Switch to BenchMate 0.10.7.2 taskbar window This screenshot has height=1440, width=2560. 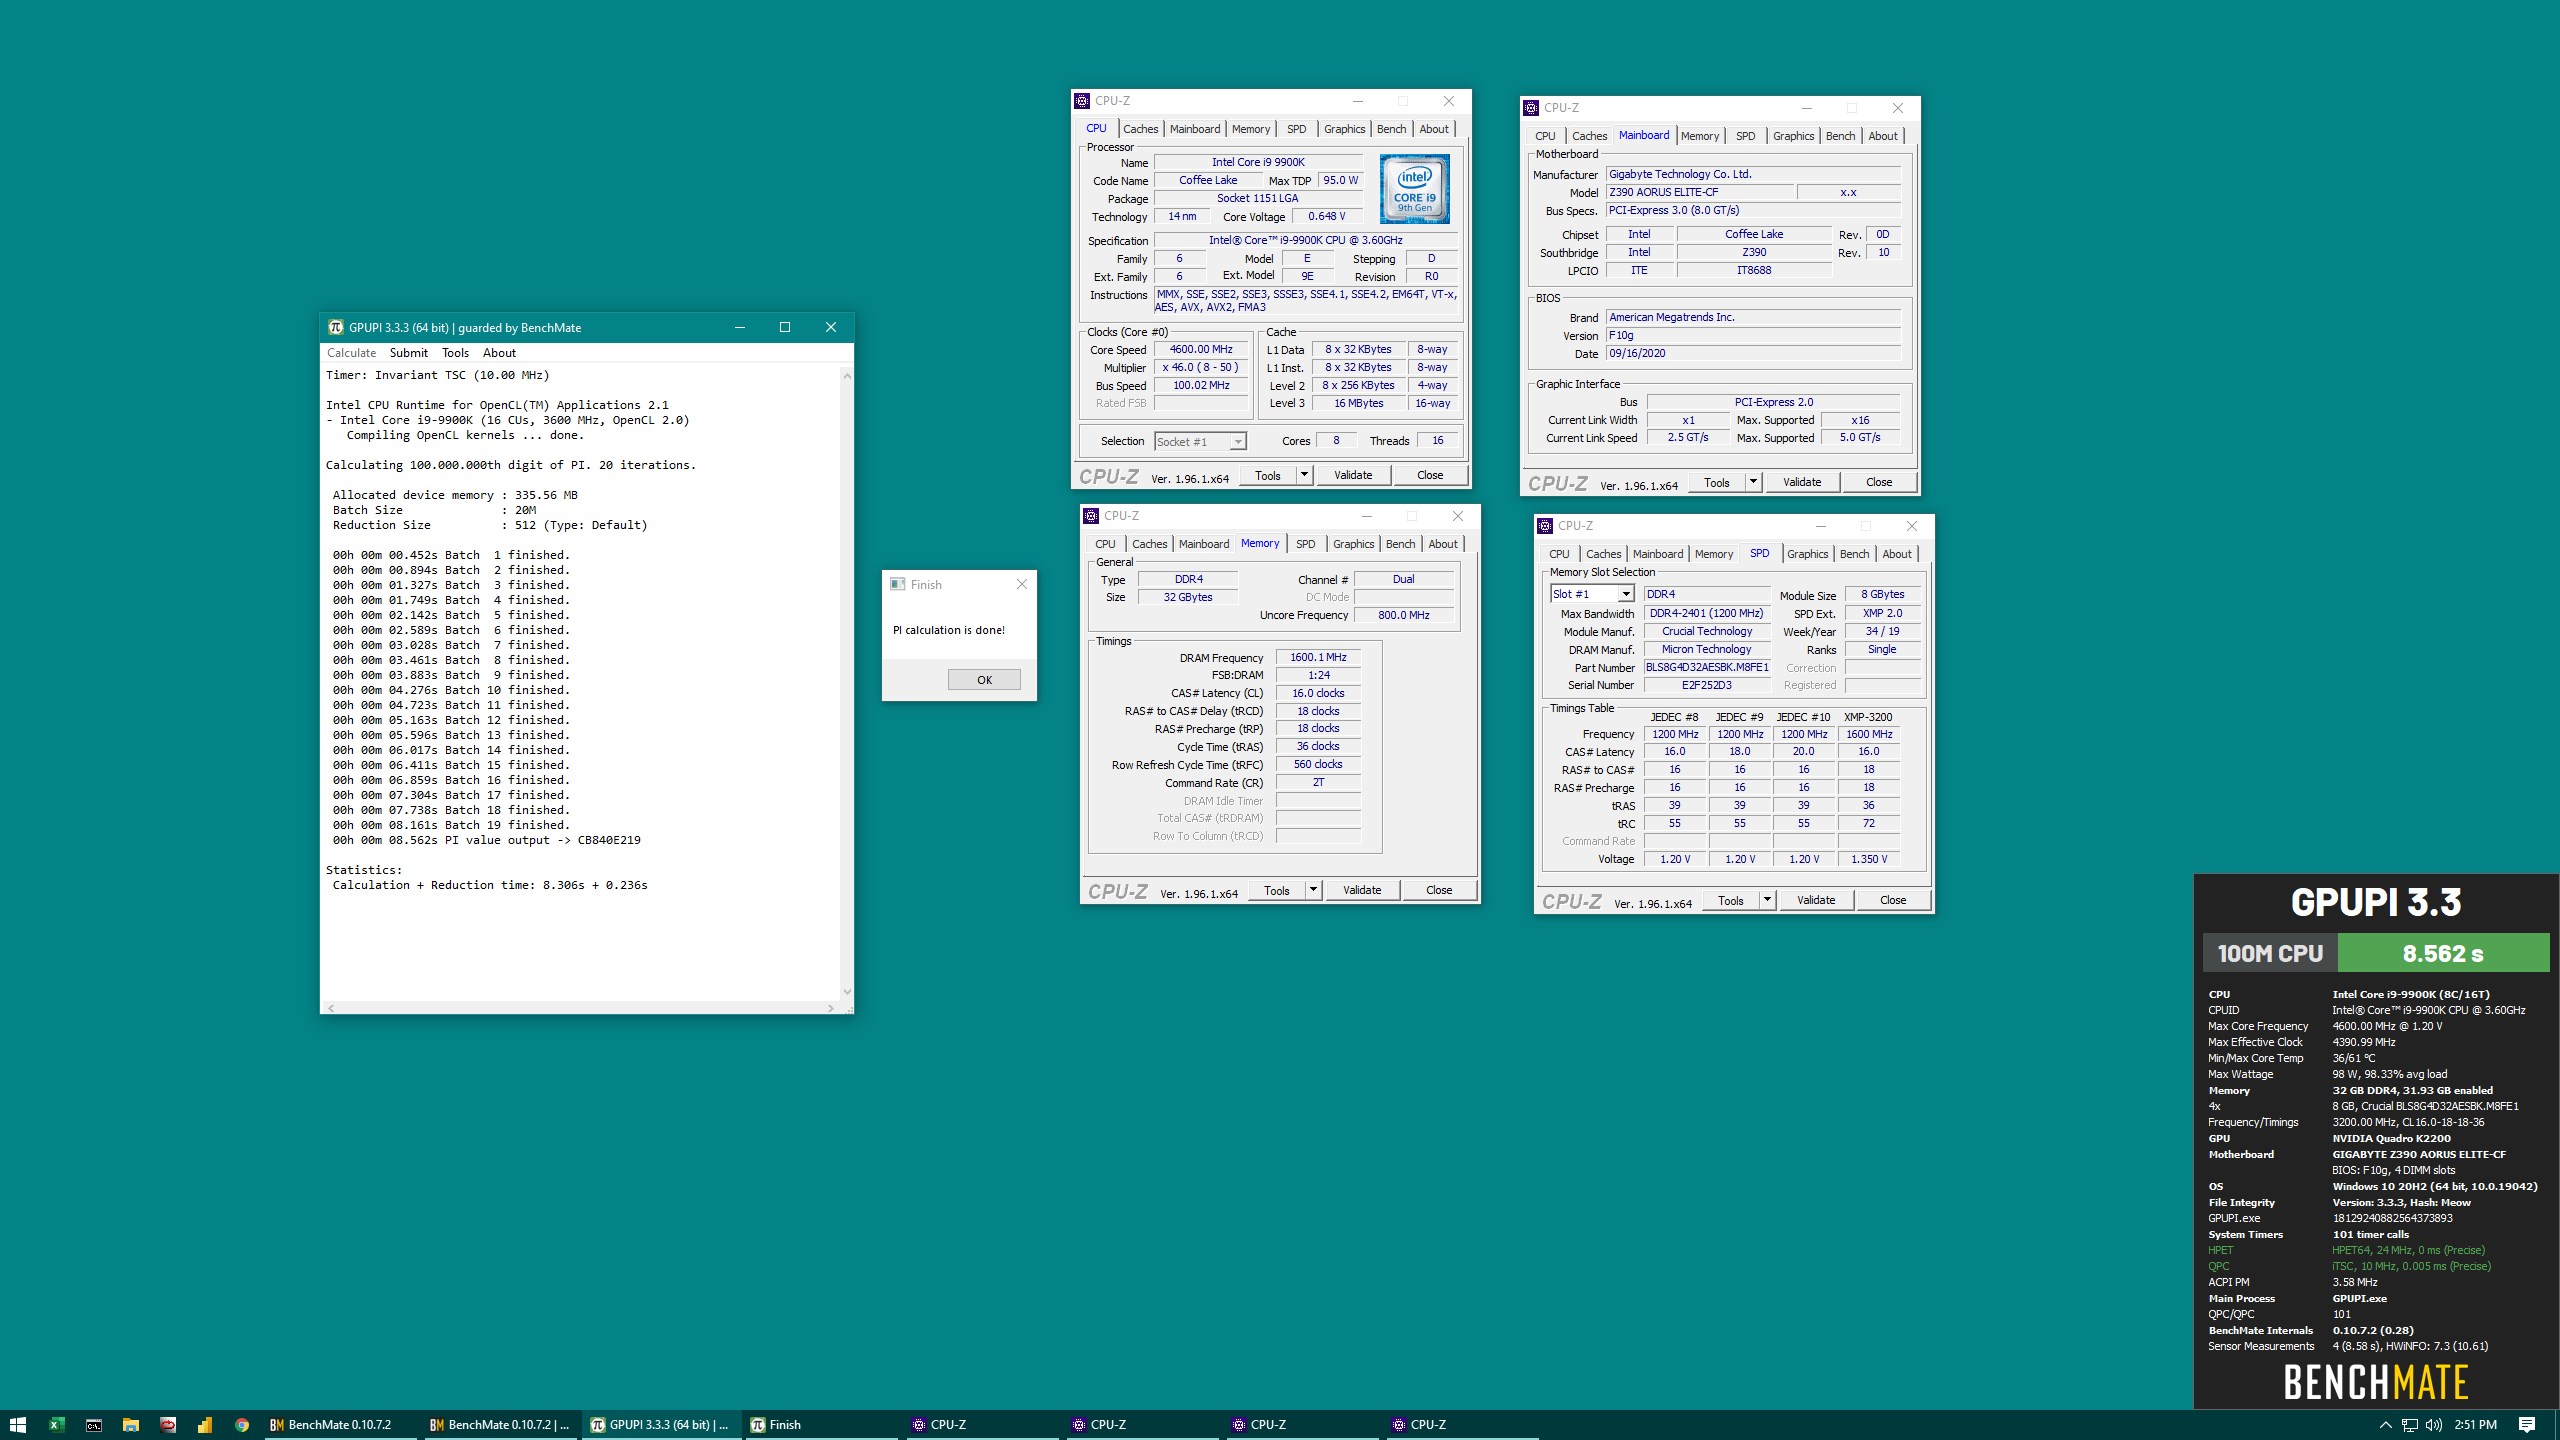(x=339, y=1425)
